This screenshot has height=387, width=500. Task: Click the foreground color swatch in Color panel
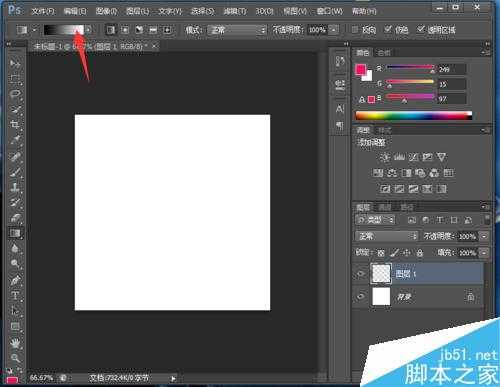click(x=360, y=69)
